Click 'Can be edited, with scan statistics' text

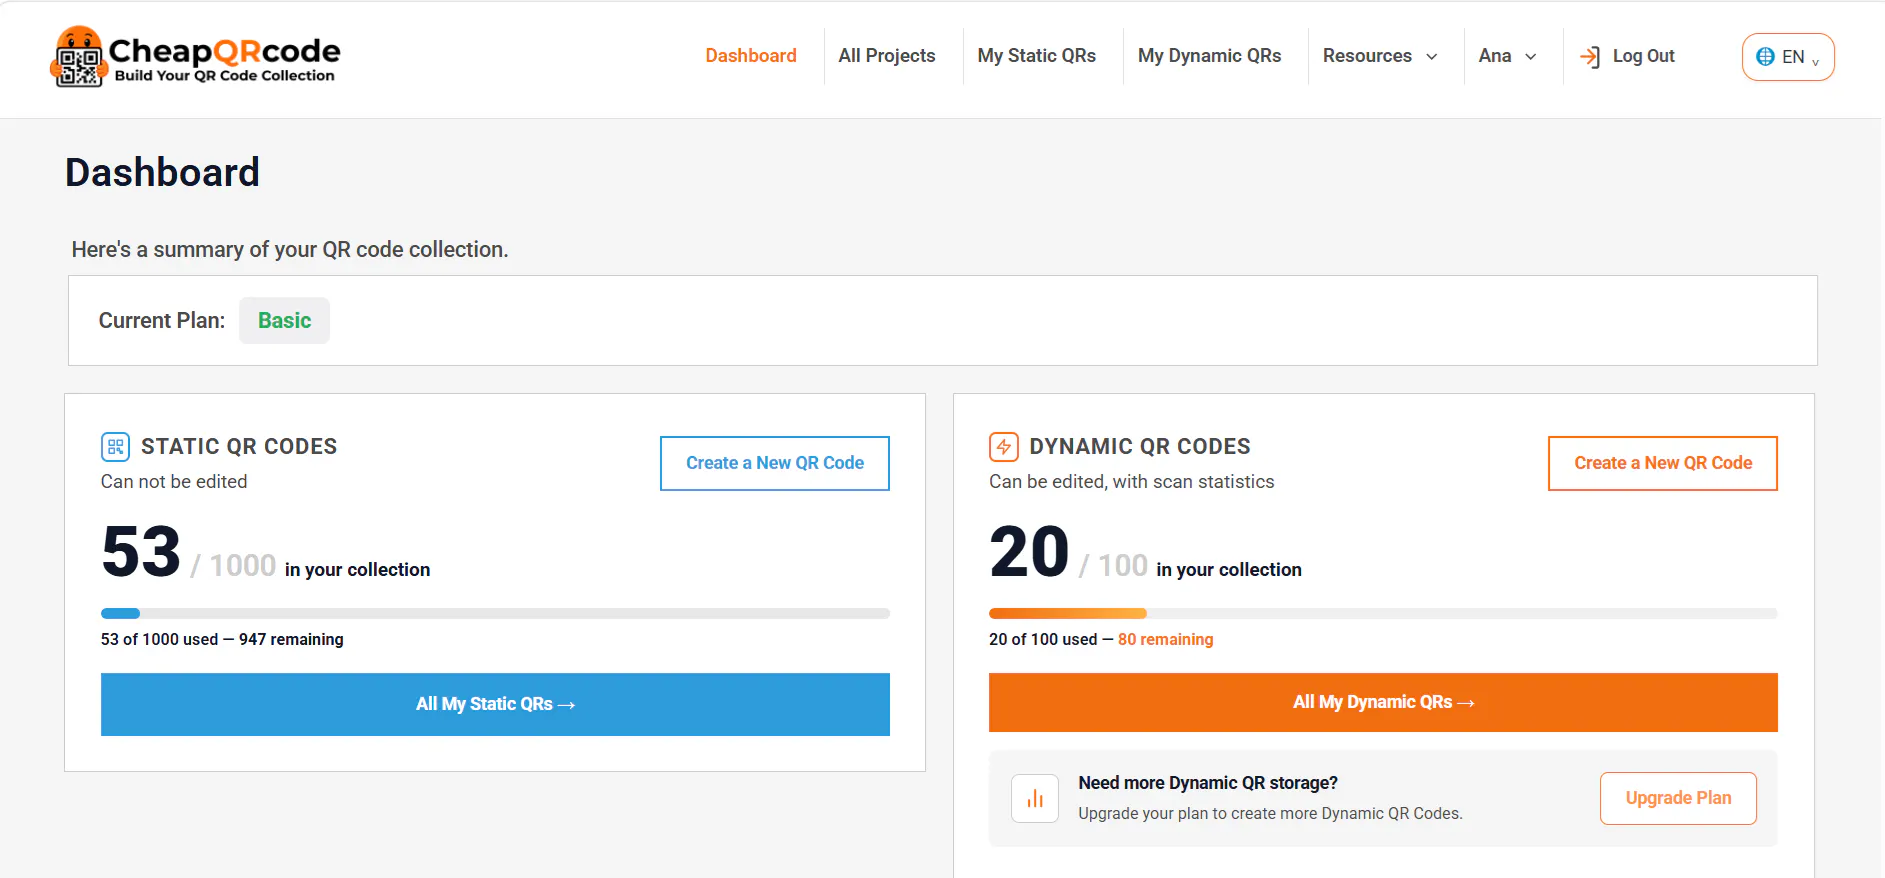pyautogui.click(x=1131, y=482)
